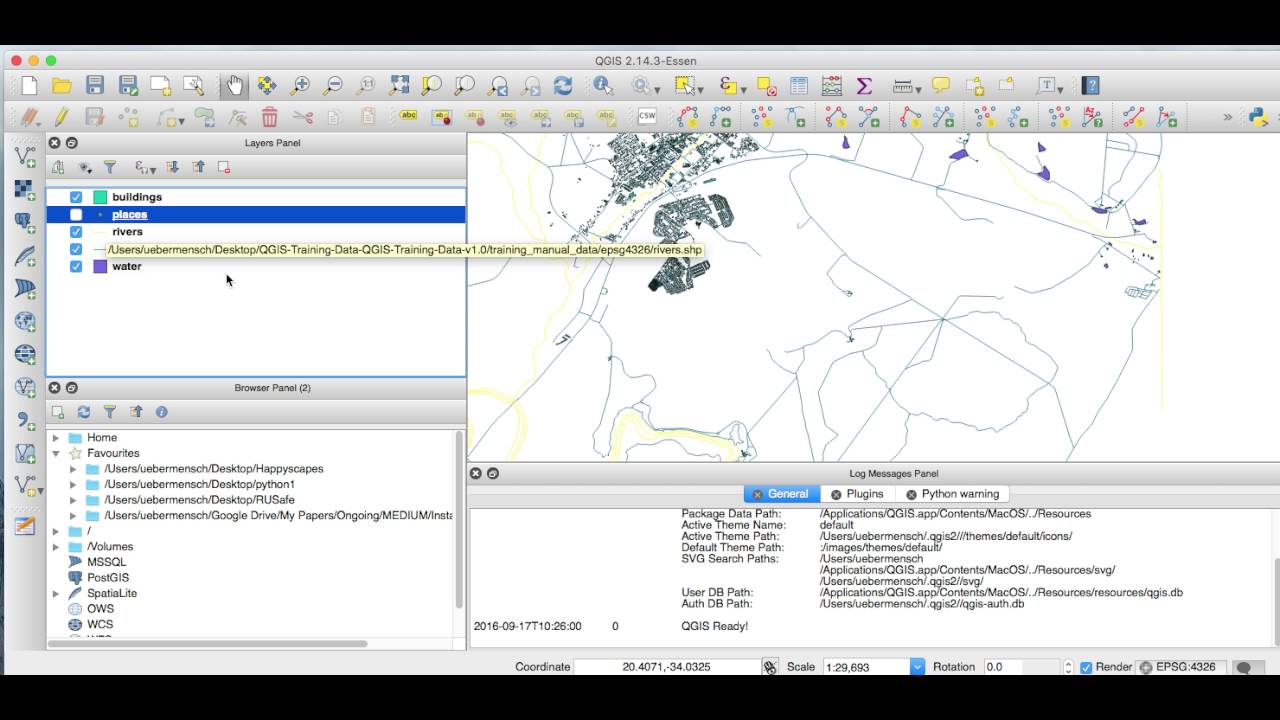Image resolution: width=1280 pixels, height=720 pixels.
Task: Click the Zoom In magnifier tool
Action: coord(300,86)
